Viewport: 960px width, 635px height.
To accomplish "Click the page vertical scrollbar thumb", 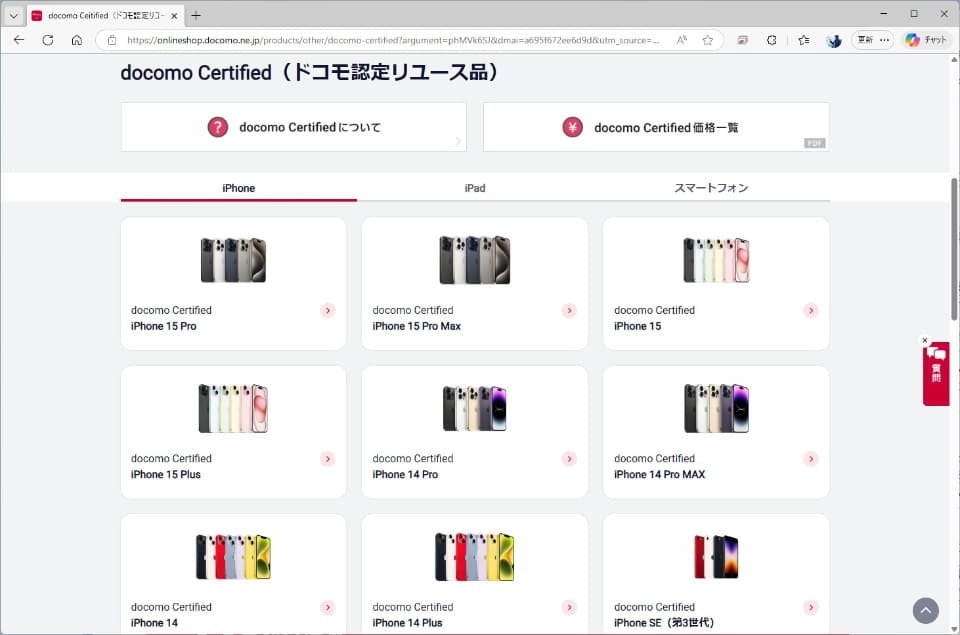I will point(954,249).
